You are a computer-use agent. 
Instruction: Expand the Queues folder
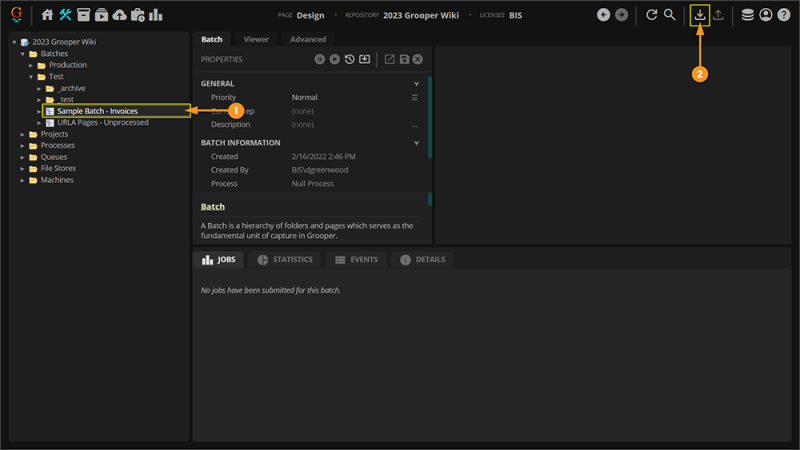(22, 157)
